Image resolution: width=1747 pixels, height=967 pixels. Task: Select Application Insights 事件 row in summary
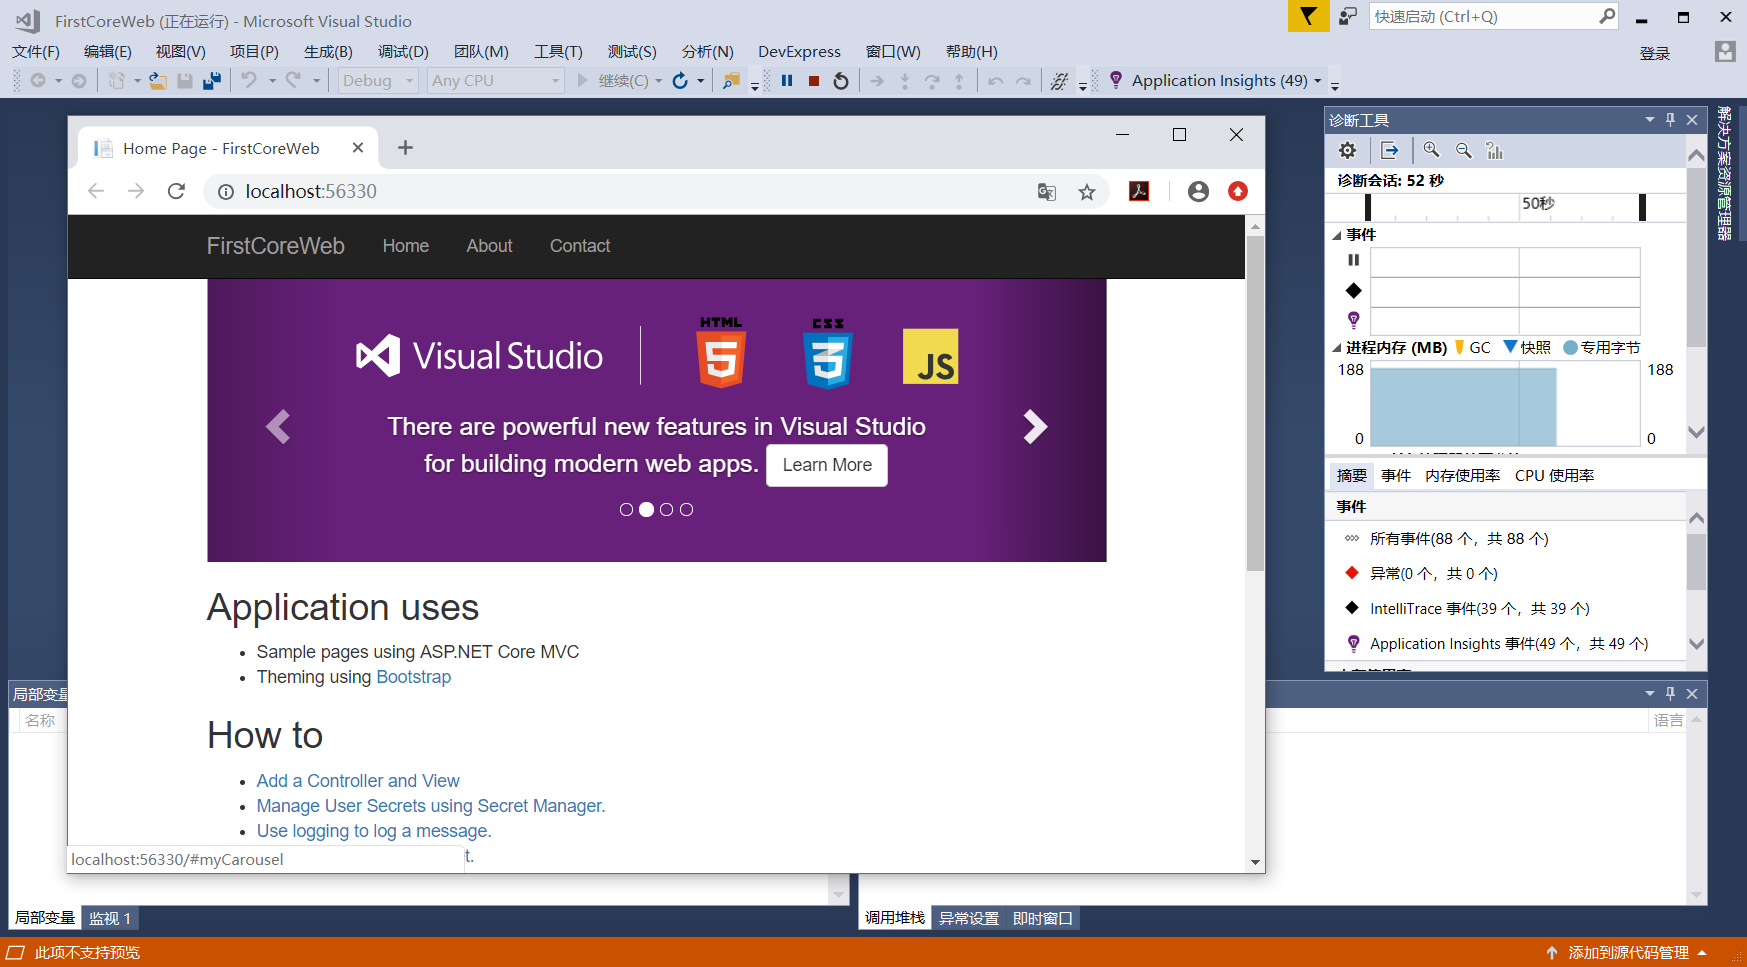[x=1508, y=644]
